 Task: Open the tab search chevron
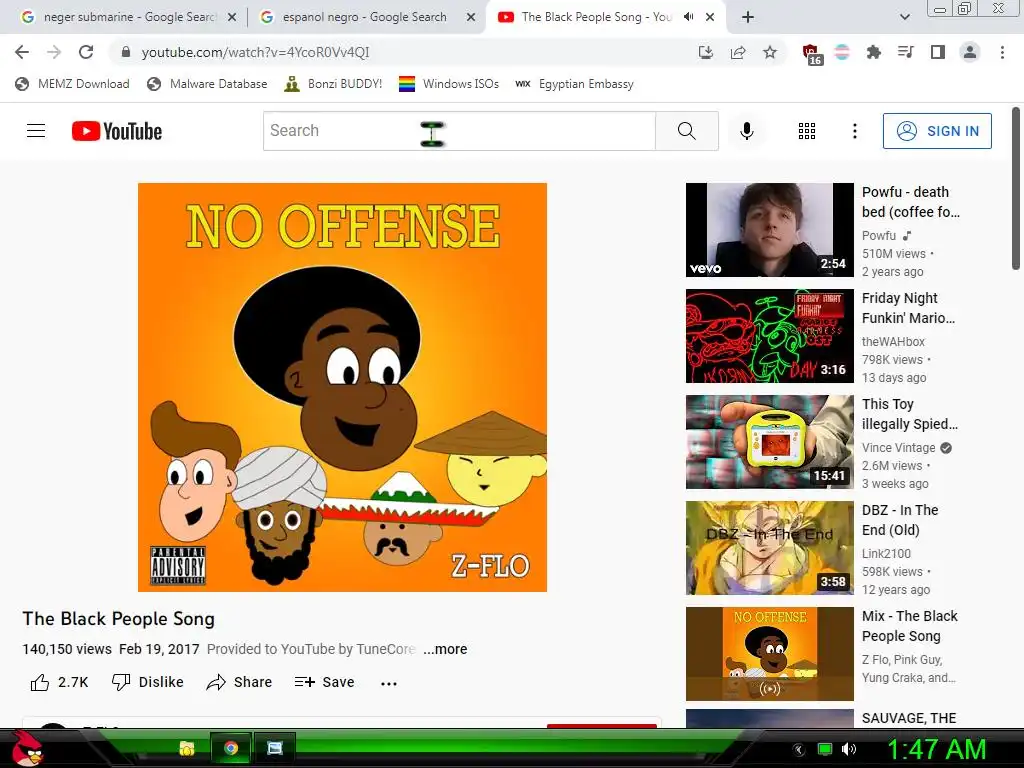904,17
